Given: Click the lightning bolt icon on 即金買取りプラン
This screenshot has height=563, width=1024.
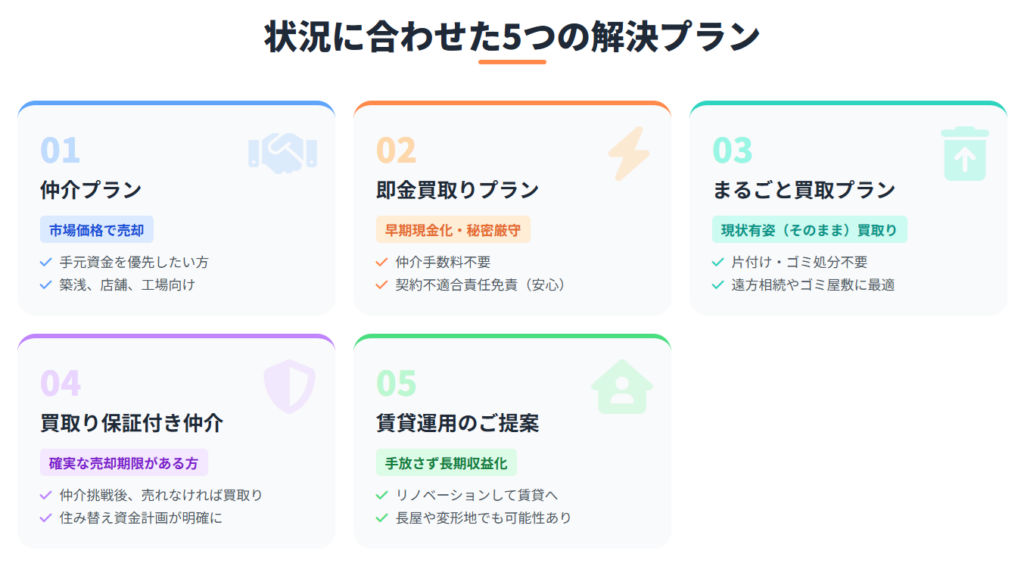Looking at the screenshot, I should (x=629, y=153).
